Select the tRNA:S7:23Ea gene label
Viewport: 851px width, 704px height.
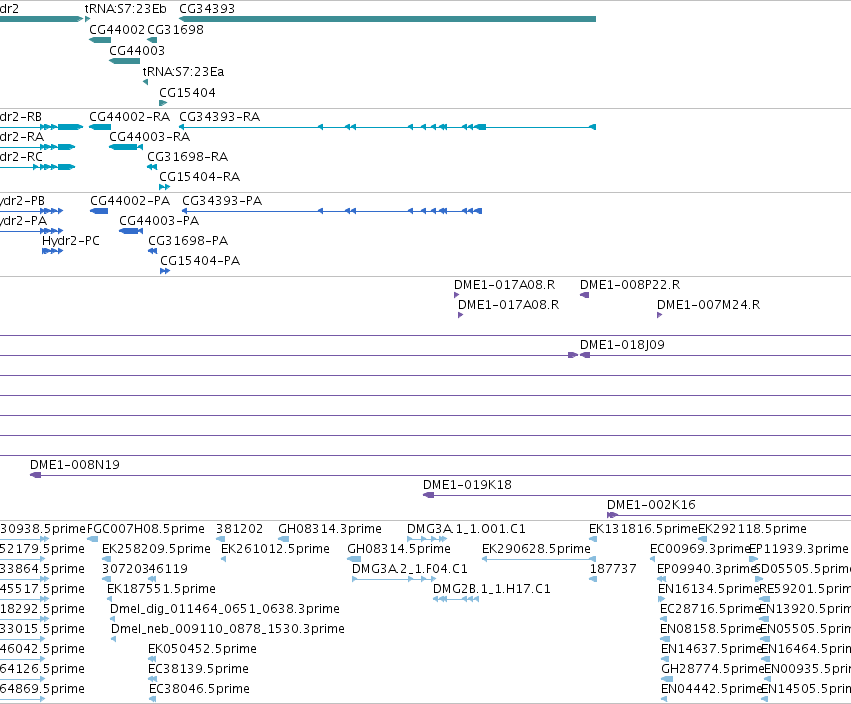[x=183, y=72]
